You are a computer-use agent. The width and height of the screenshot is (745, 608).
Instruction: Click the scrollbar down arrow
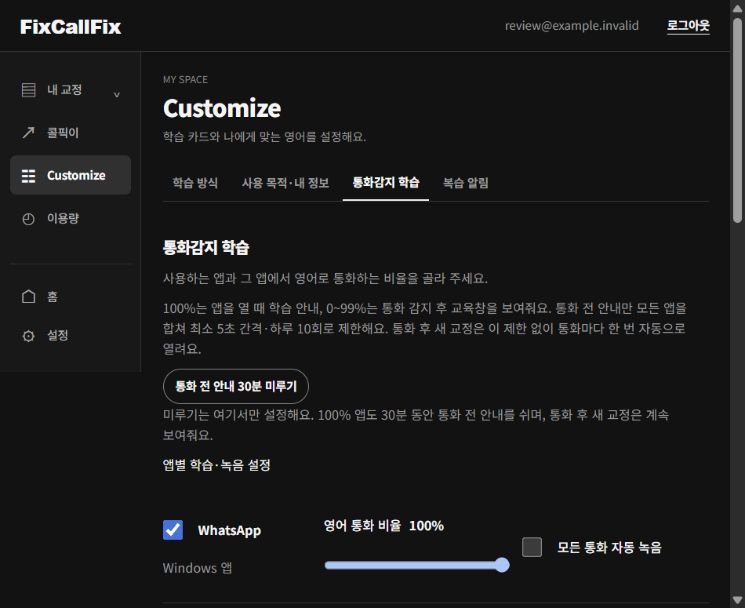pyautogui.click(x=737, y=600)
